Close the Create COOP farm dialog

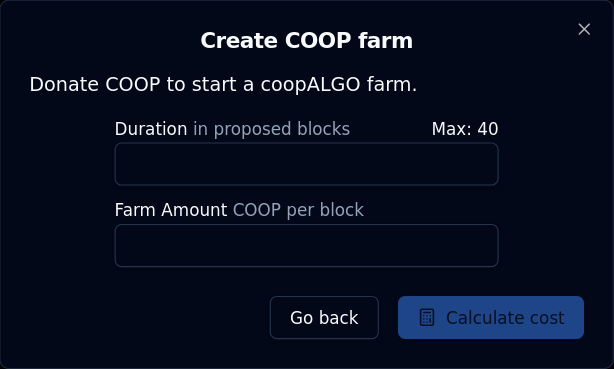[584, 29]
